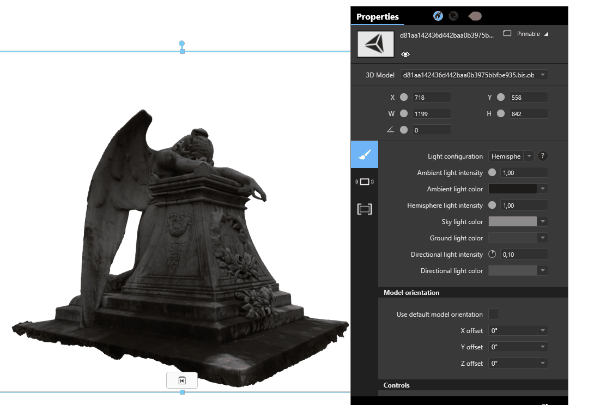
Task: Click the top-center resize handle of selection
Action: (x=183, y=51)
